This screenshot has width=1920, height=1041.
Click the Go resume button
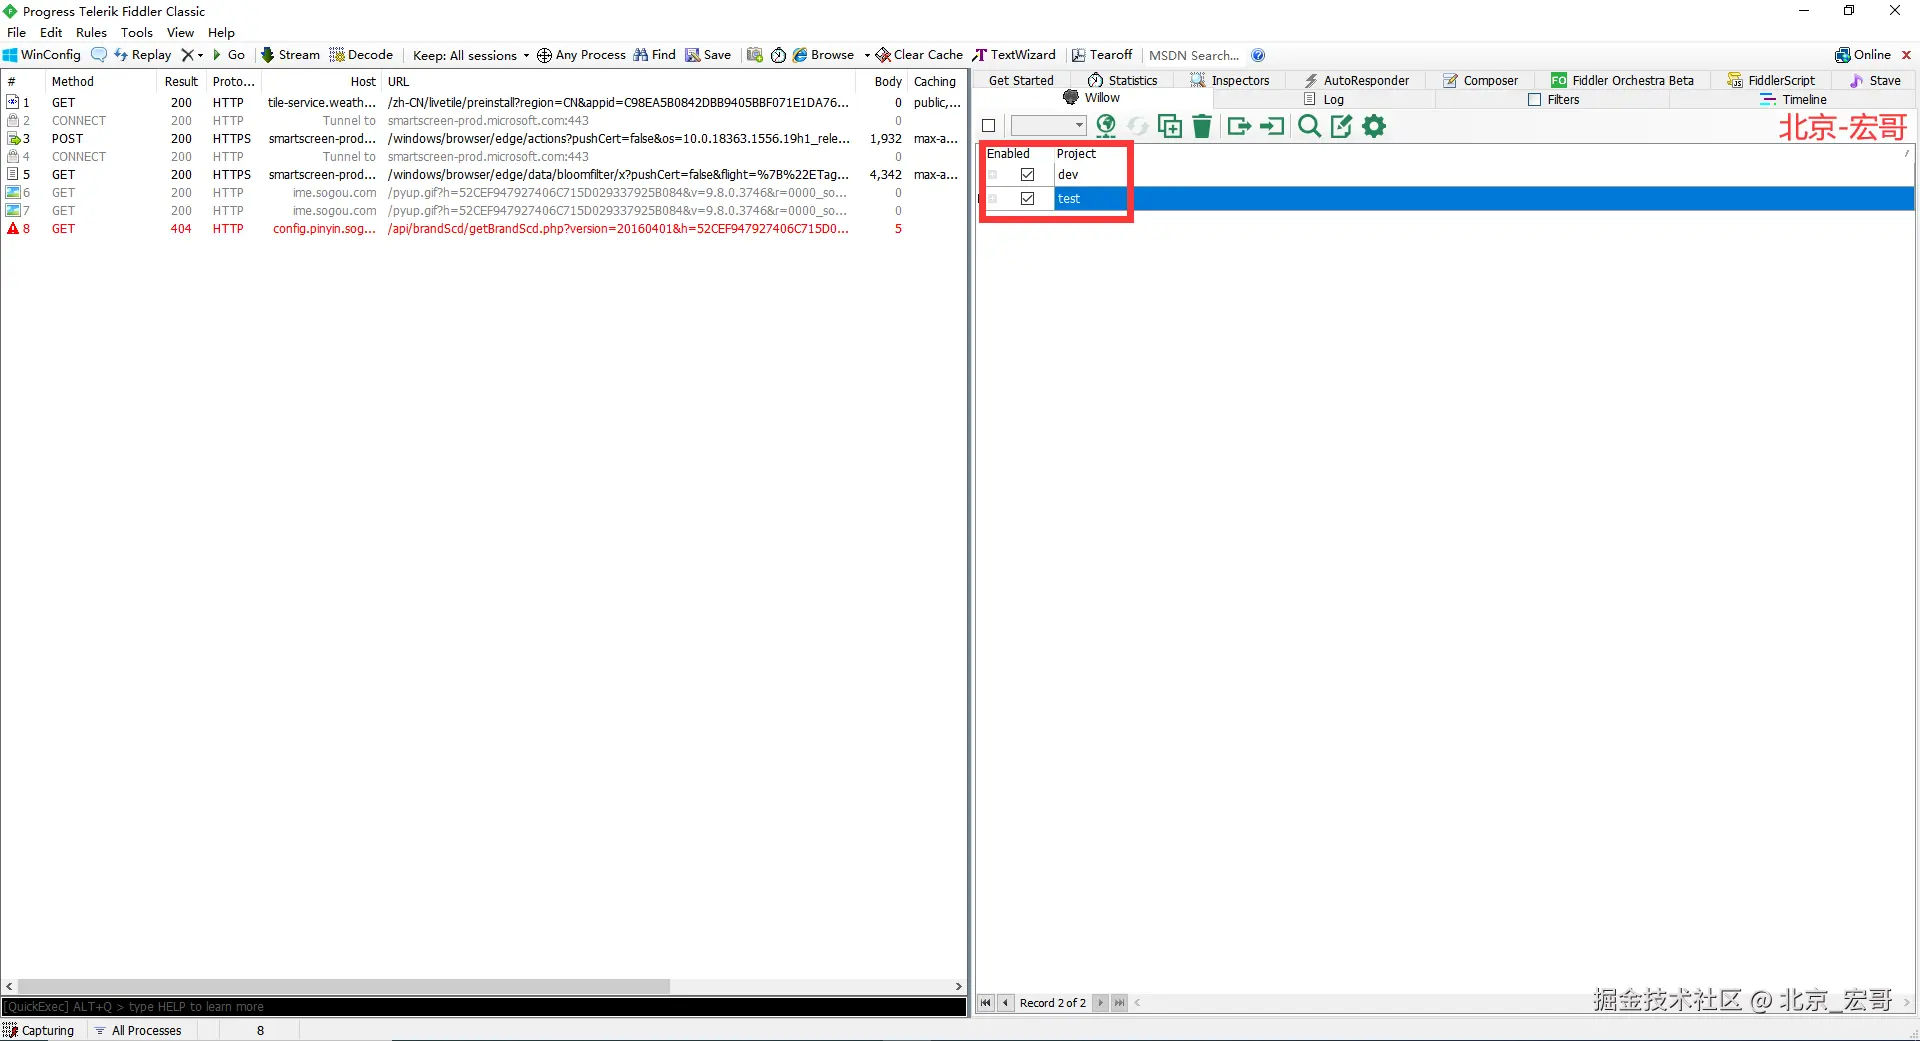pos(229,55)
